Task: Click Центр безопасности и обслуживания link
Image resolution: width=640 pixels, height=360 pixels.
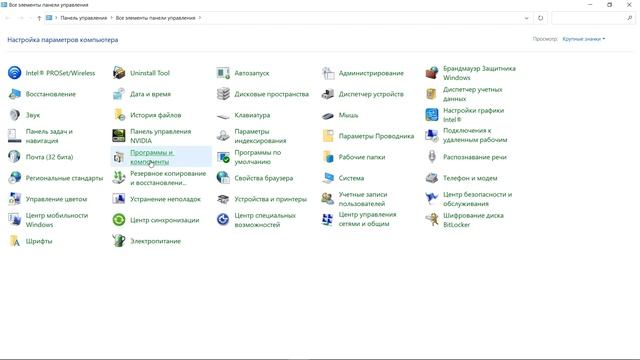Action: [478, 199]
